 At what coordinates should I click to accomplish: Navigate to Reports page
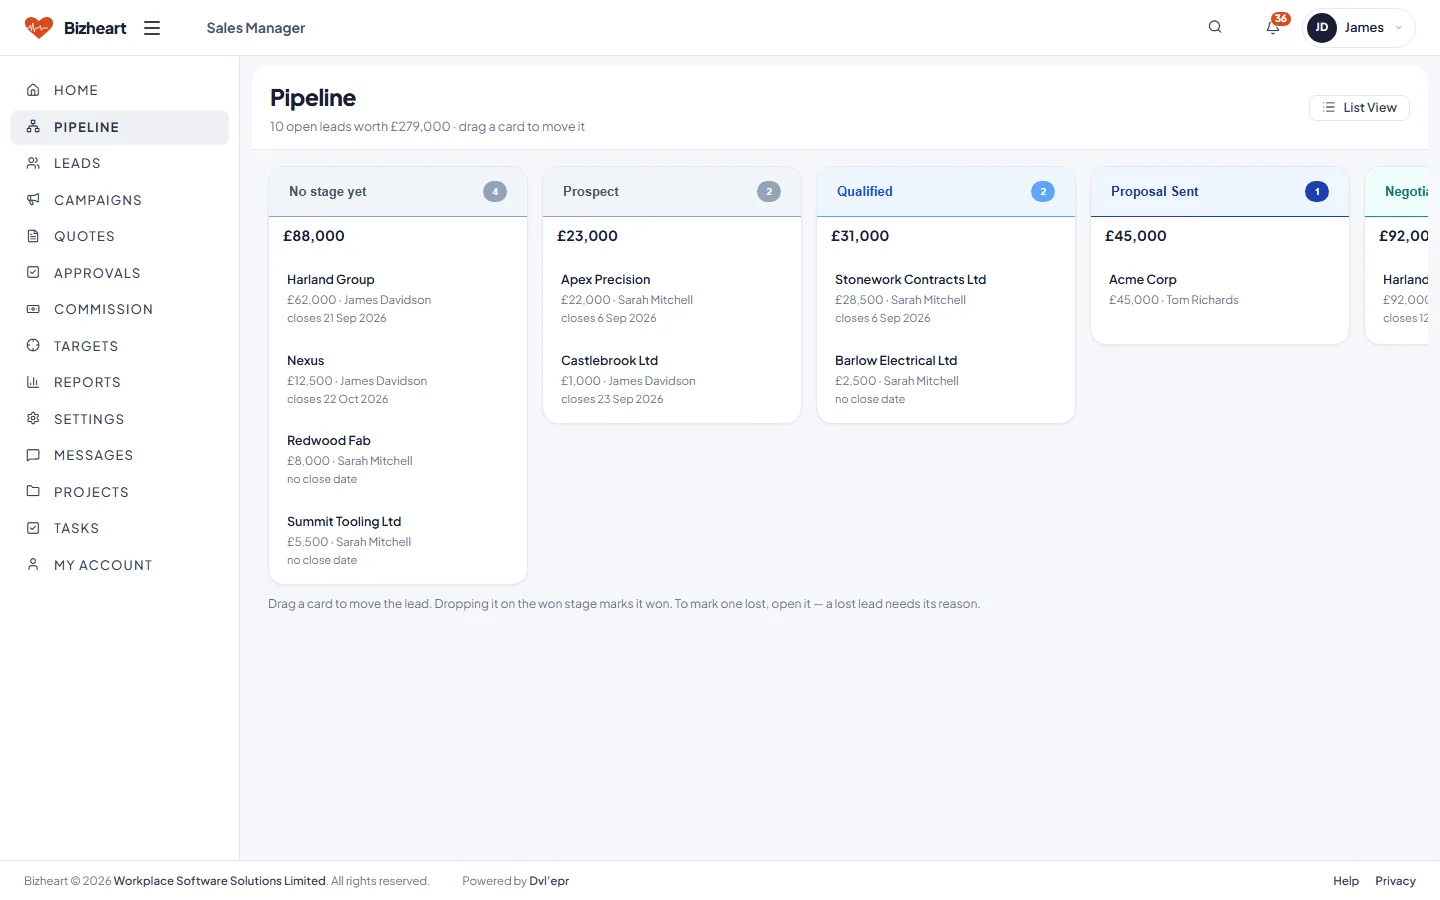[x=119, y=382]
